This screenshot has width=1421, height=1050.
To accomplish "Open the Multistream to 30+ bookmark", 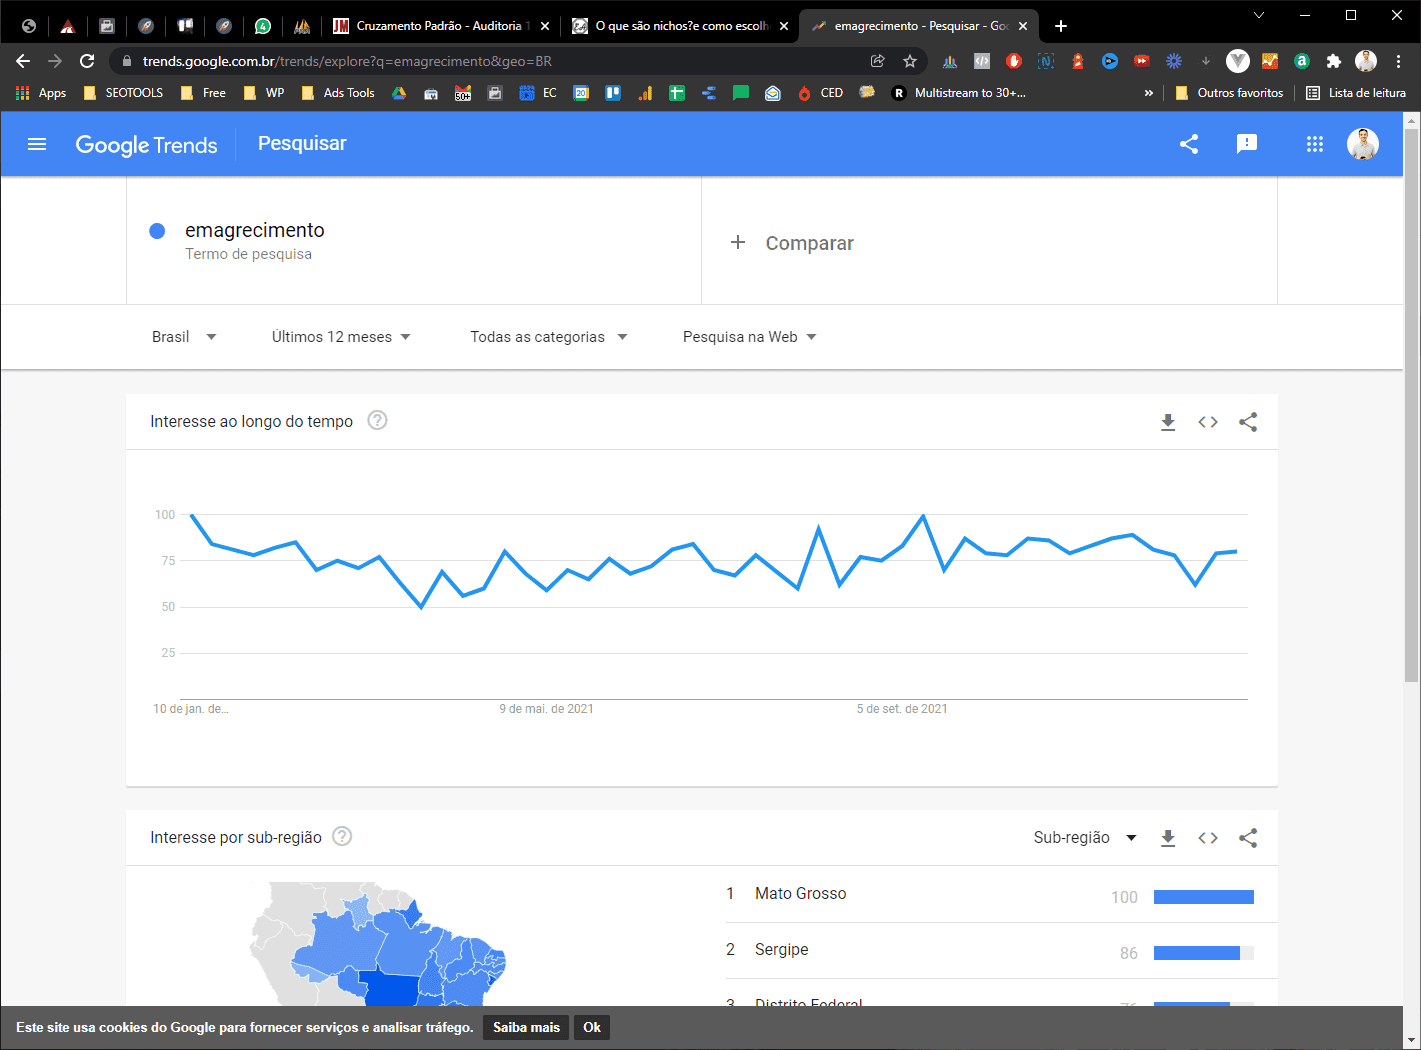I will click(x=958, y=93).
